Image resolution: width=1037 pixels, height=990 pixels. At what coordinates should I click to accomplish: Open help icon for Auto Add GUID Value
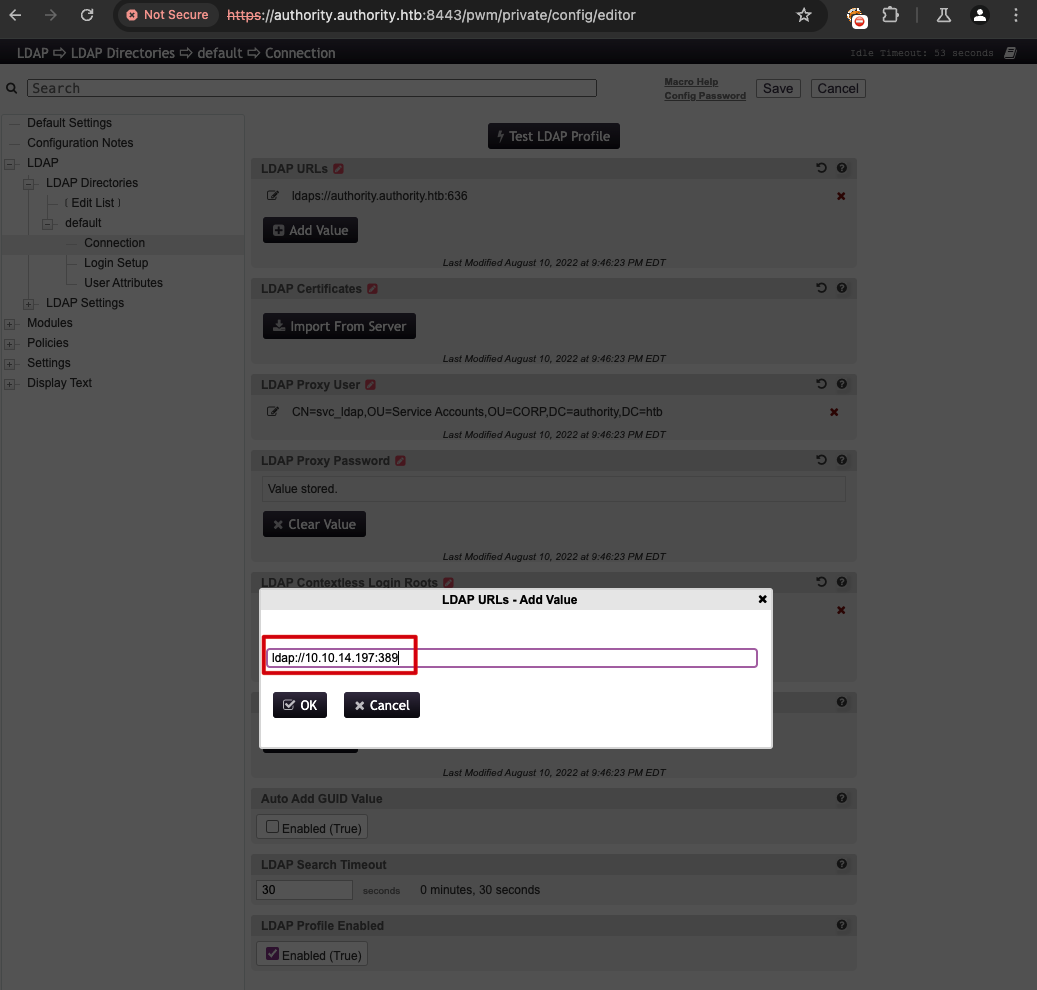click(x=841, y=798)
